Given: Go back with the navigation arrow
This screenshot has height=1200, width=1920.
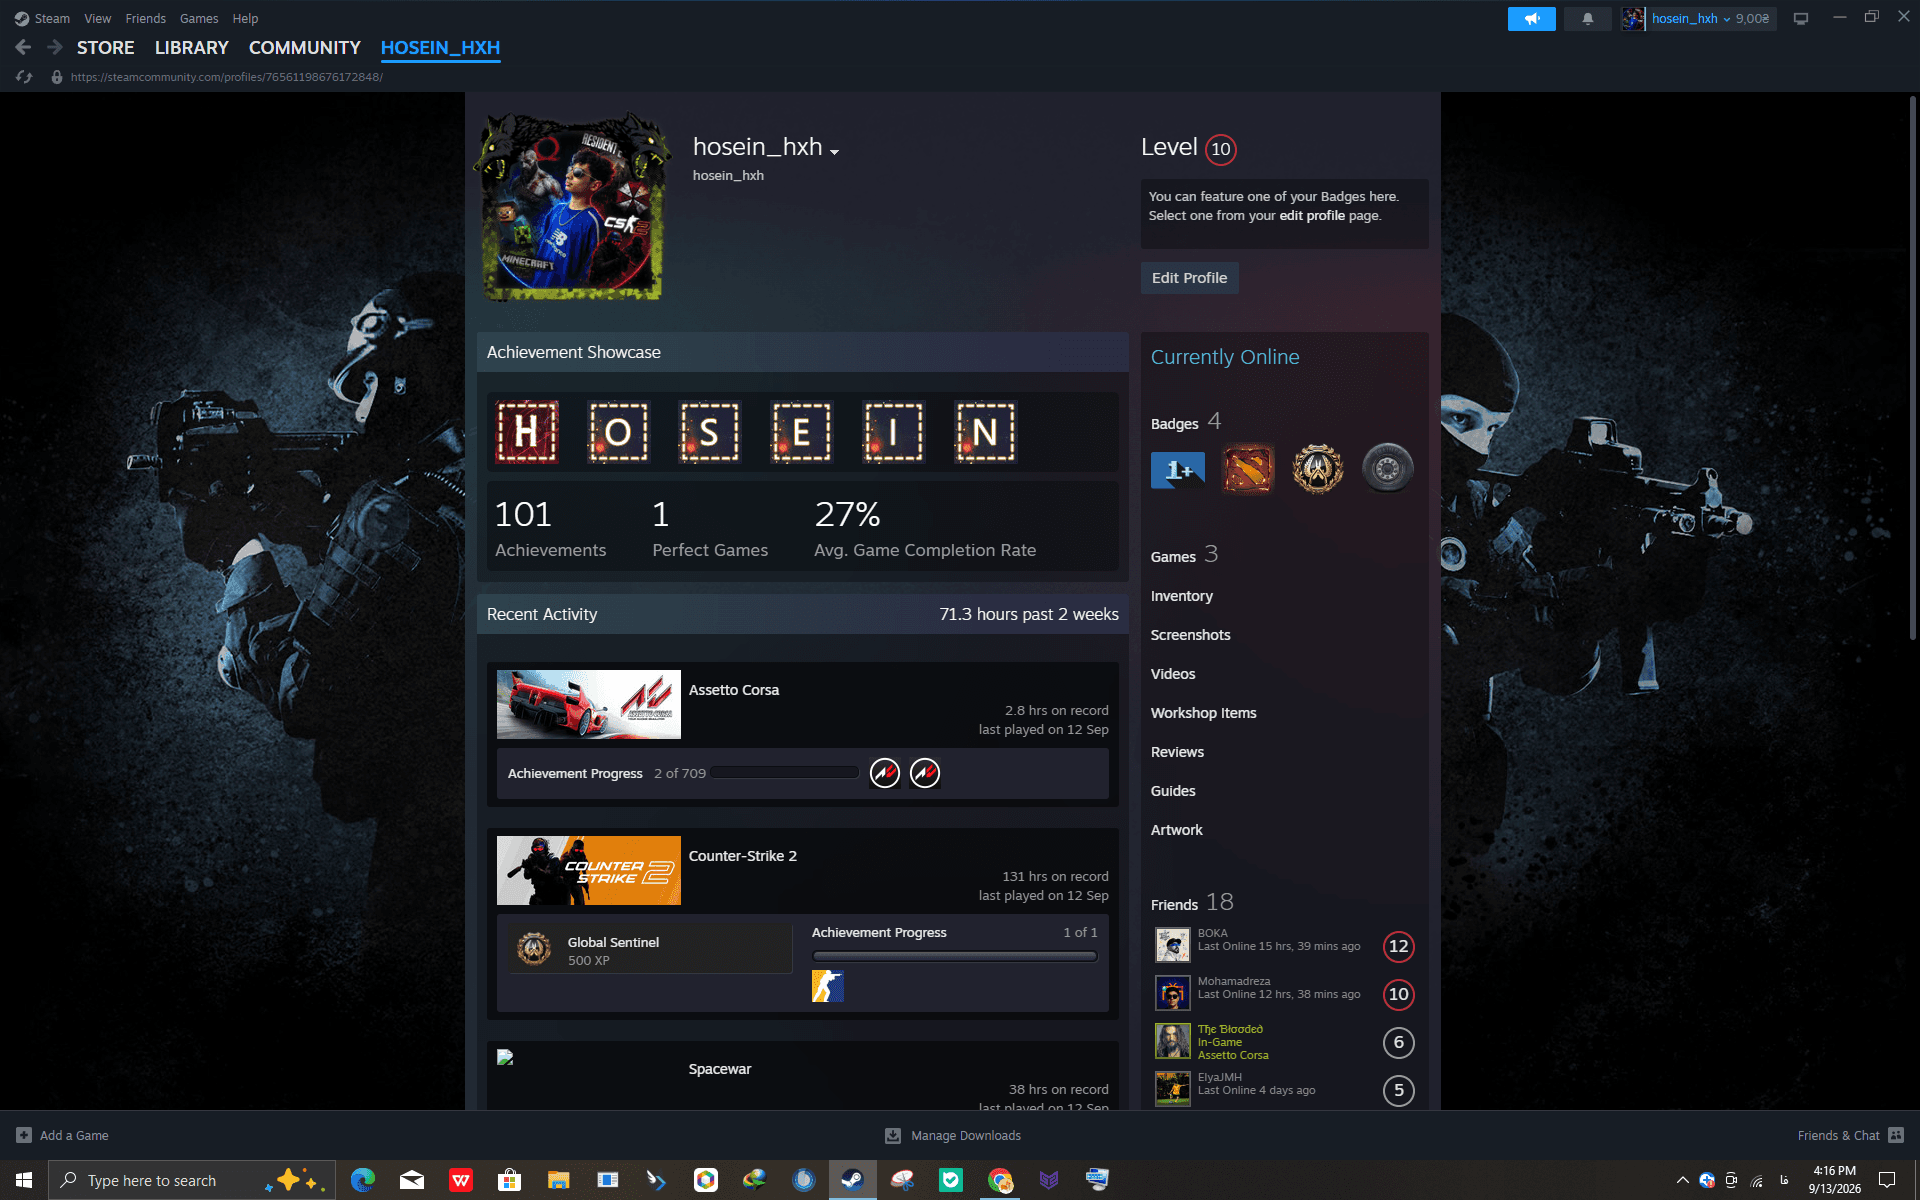Looking at the screenshot, I should pyautogui.click(x=24, y=47).
